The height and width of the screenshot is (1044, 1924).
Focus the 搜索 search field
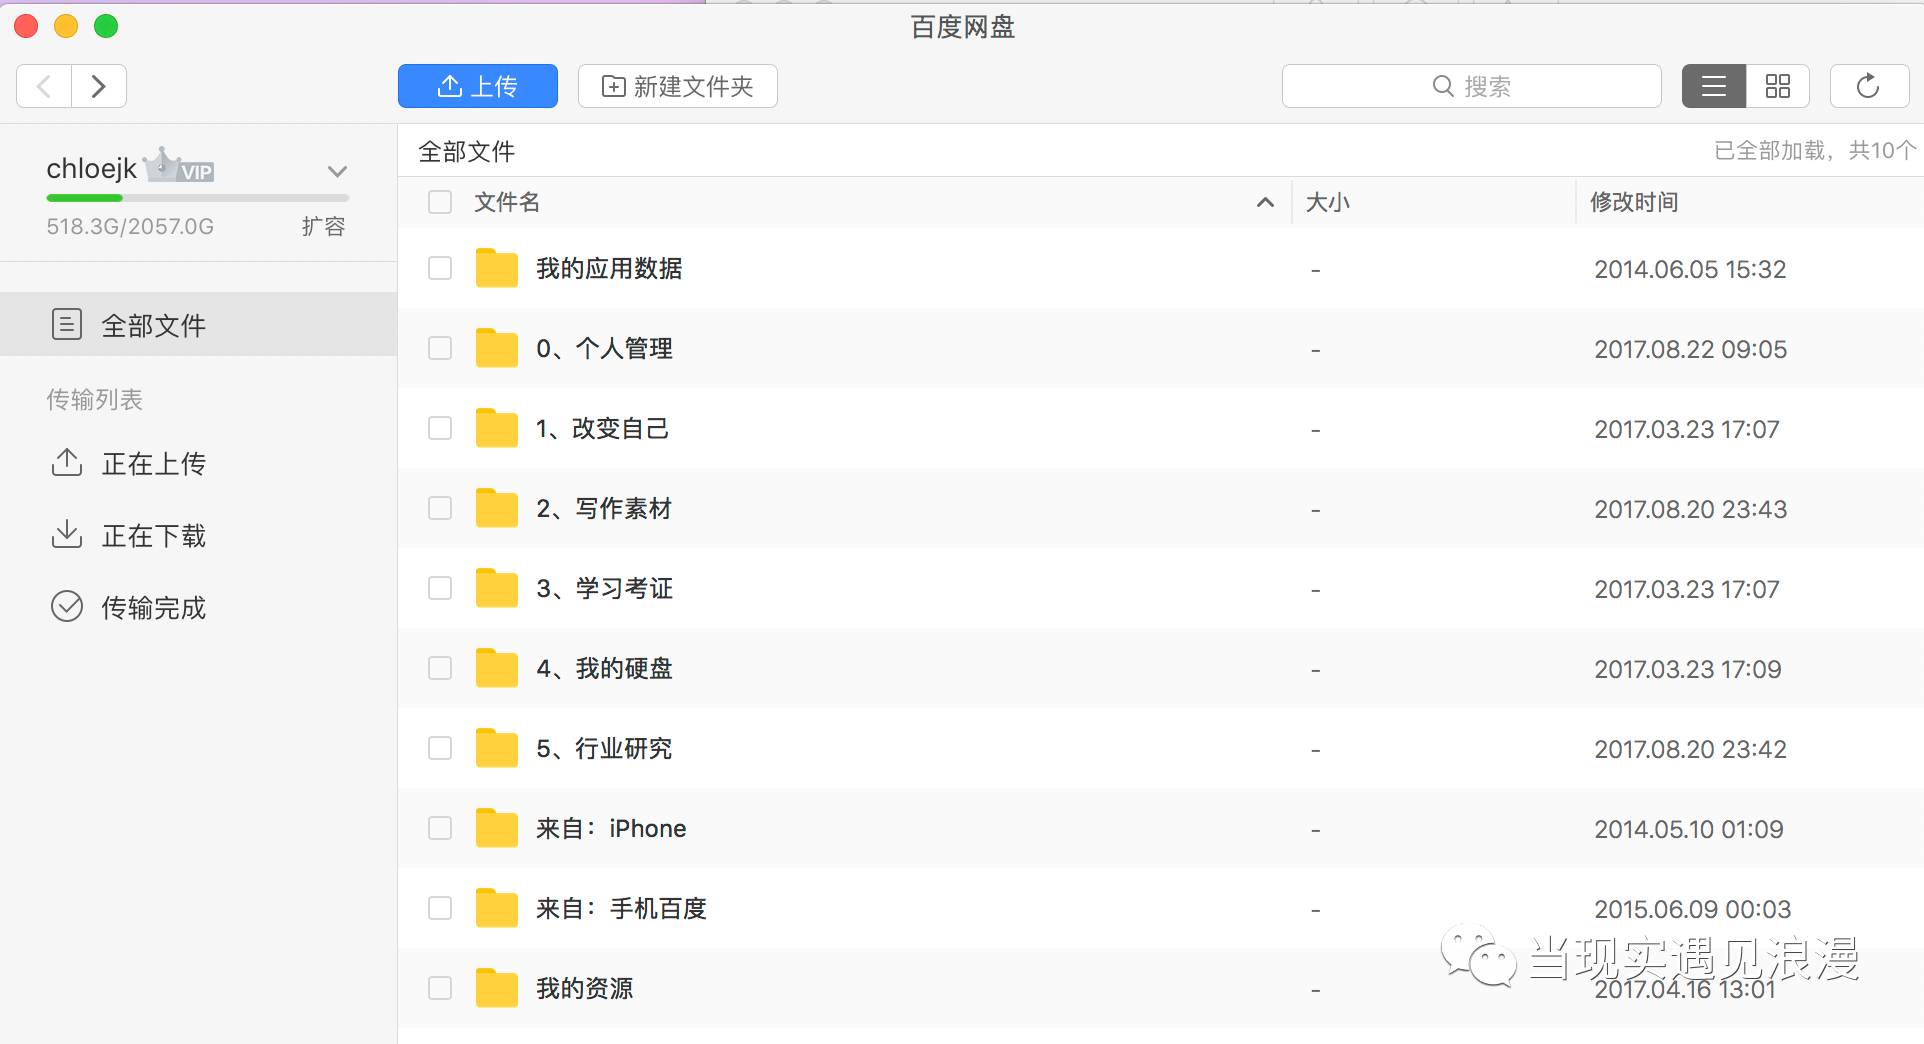point(1472,86)
